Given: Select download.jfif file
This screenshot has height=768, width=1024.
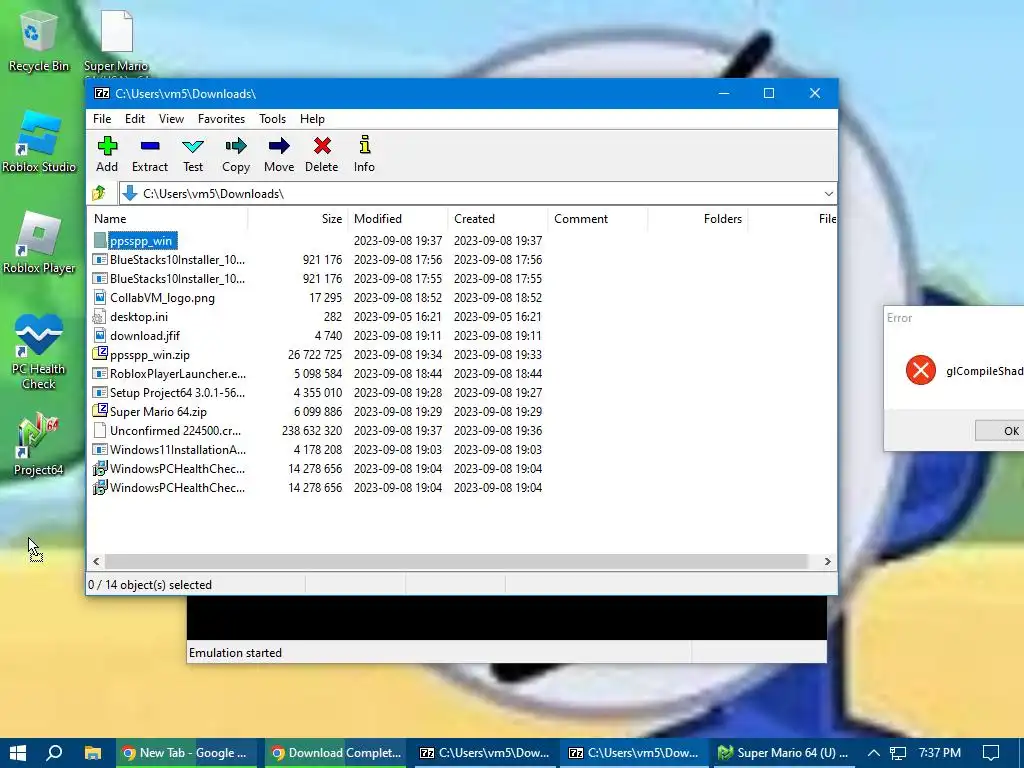Looking at the screenshot, I should click(x=317, y=335).
